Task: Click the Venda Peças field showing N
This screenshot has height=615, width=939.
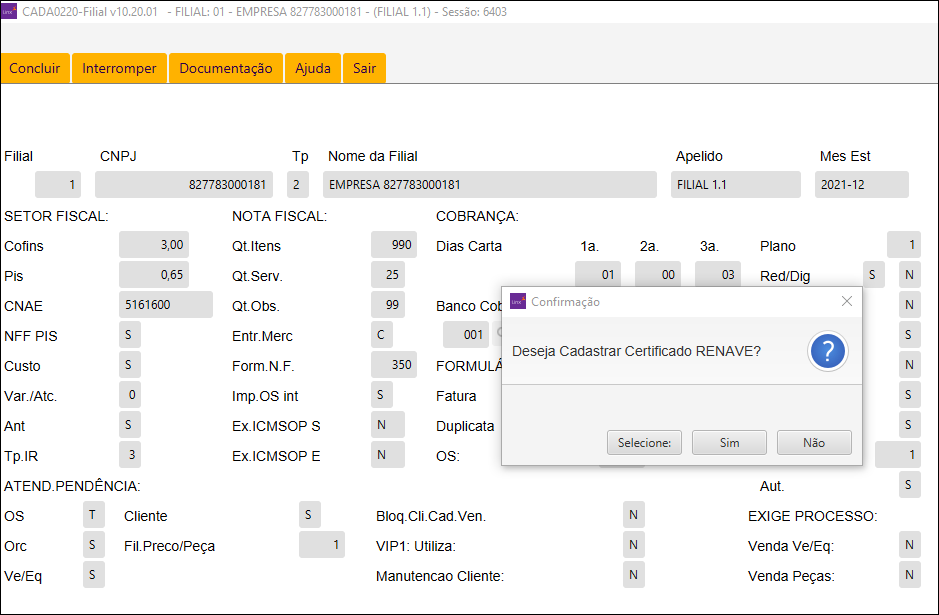Action: point(910,574)
